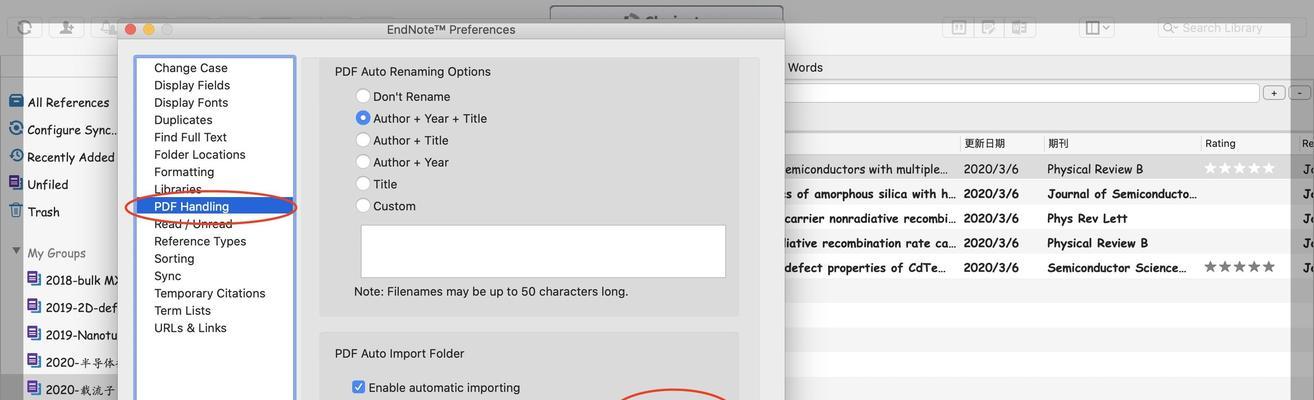Click the search magnifier icon in Search Library

pos(1169,28)
